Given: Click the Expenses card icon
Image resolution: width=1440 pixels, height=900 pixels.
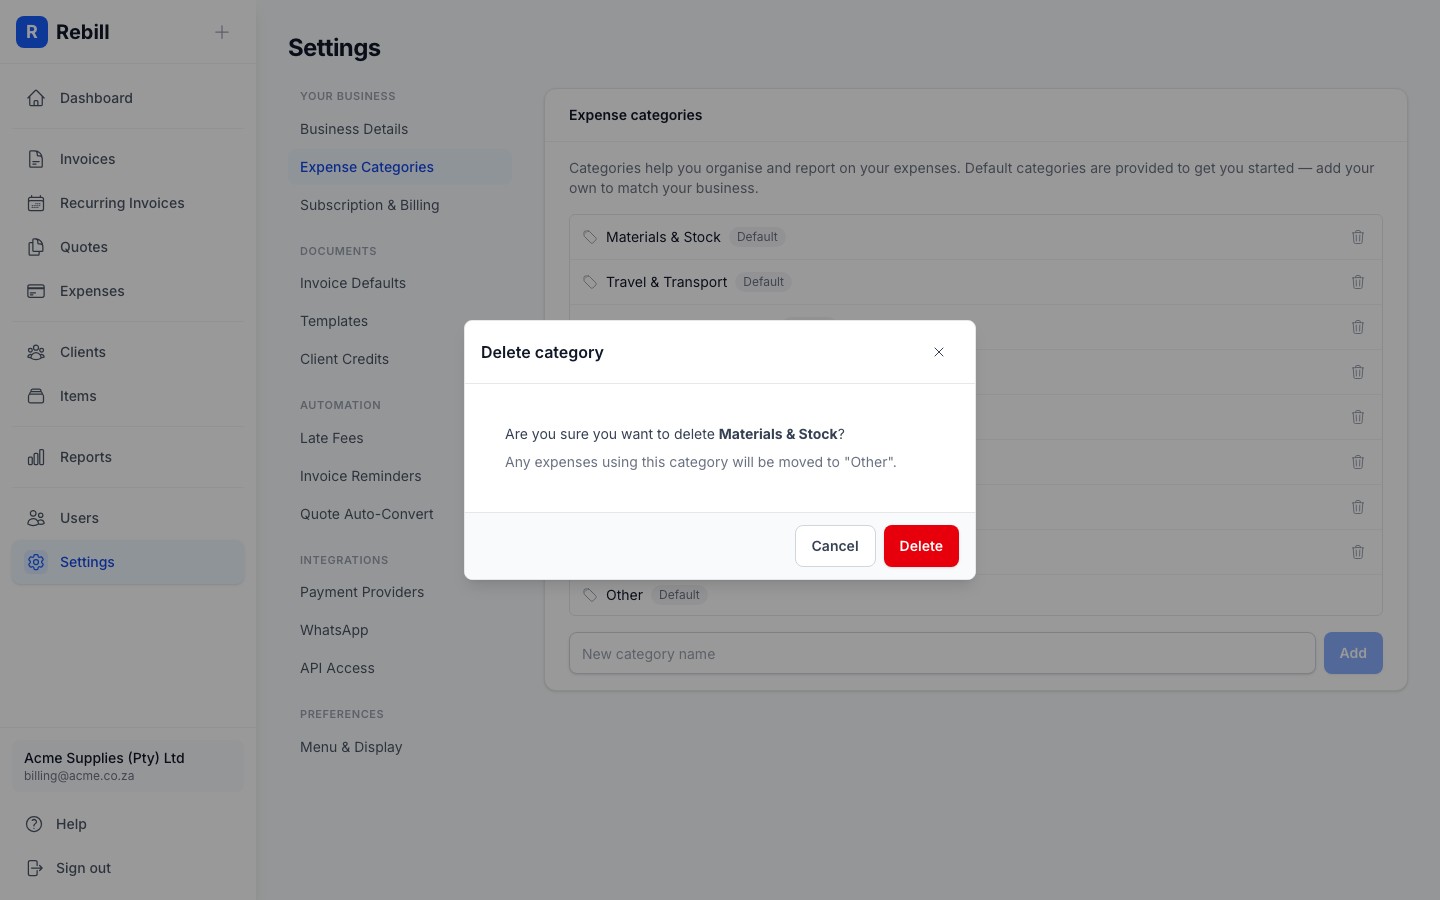Looking at the screenshot, I should click(x=36, y=291).
